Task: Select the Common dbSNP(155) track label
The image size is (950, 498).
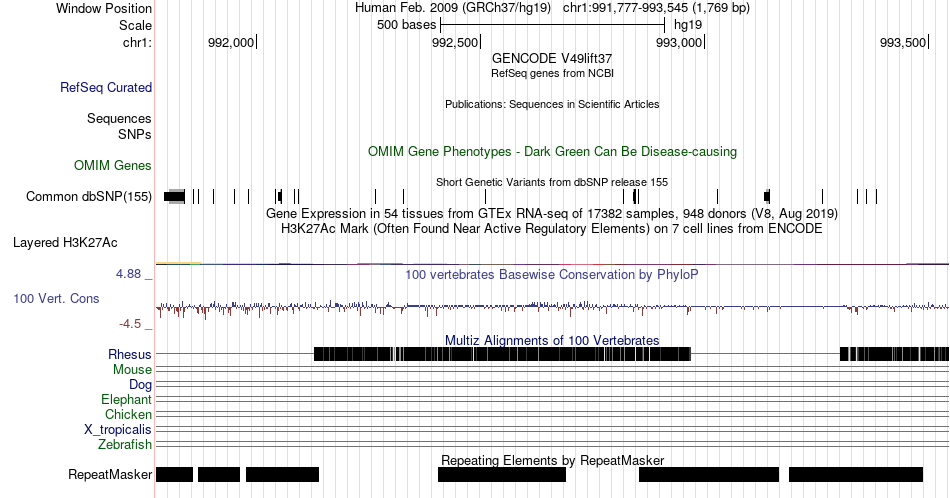Action: pos(88,196)
